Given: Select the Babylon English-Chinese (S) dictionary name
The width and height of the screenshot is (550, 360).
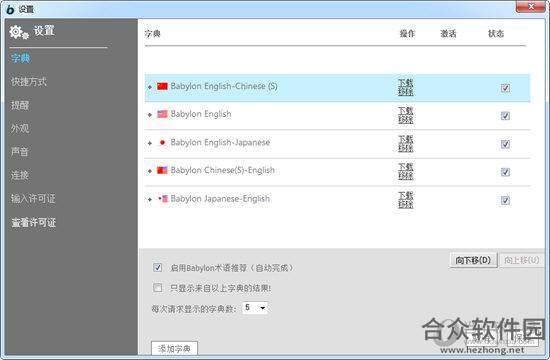Looking at the screenshot, I should 224,86.
